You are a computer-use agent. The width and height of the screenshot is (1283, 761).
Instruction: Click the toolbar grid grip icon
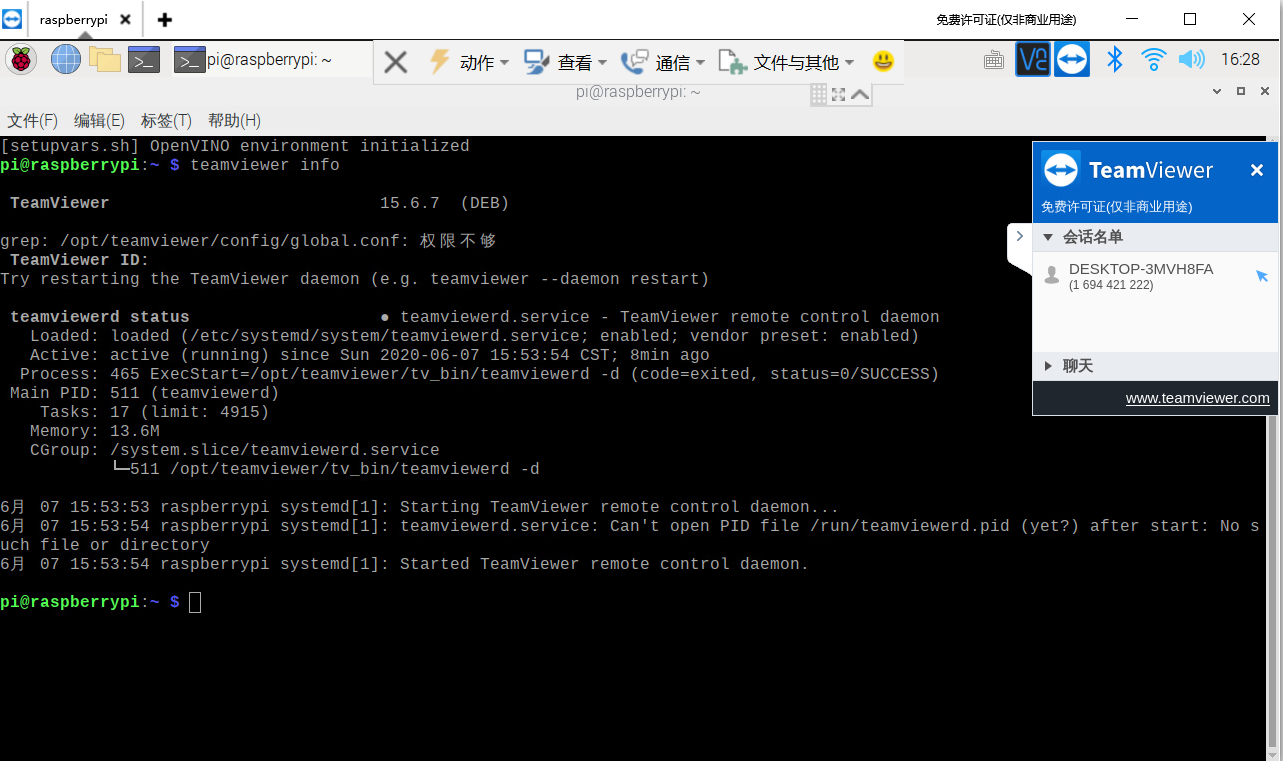click(818, 94)
